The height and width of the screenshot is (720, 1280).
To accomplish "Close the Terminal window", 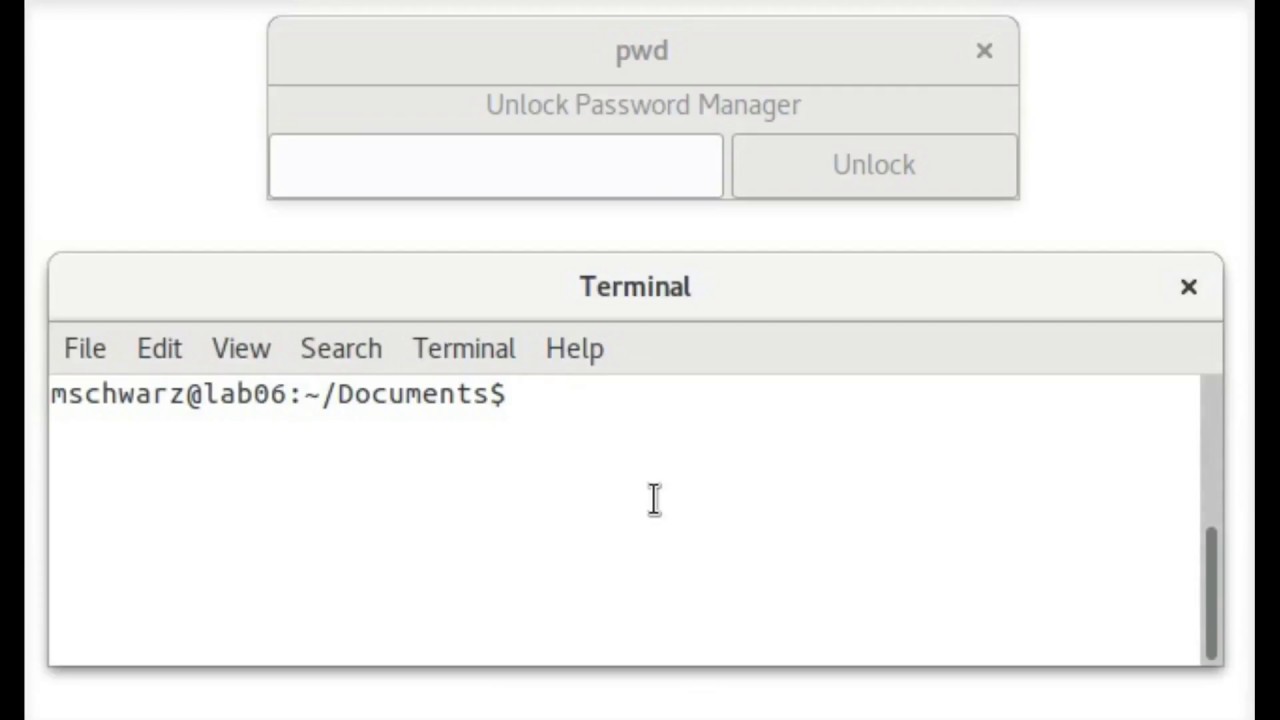I will 1188,287.
